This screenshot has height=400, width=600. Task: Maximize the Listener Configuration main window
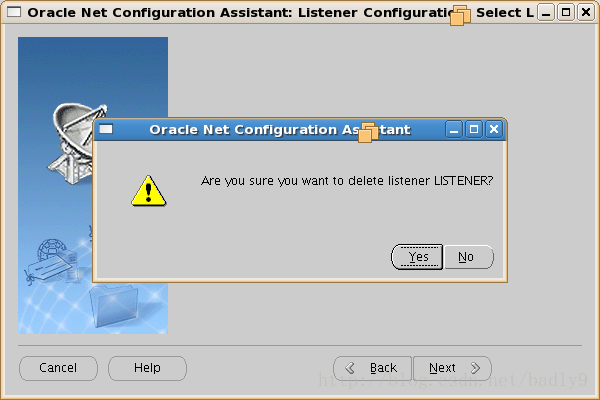[566, 13]
